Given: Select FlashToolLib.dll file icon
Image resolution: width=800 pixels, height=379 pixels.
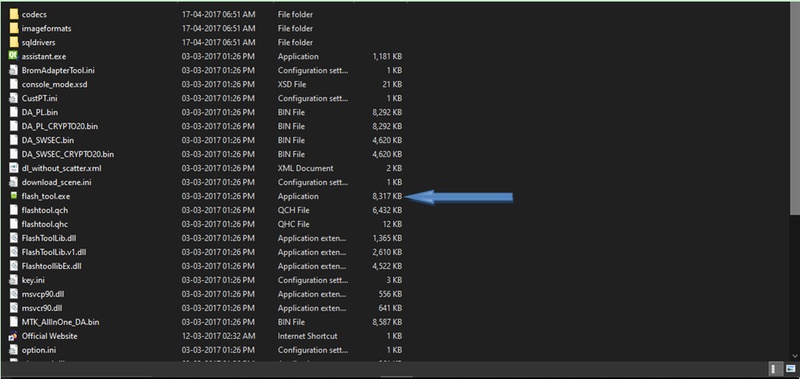Looking at the screenshot, I should click(x=14, y=238).
